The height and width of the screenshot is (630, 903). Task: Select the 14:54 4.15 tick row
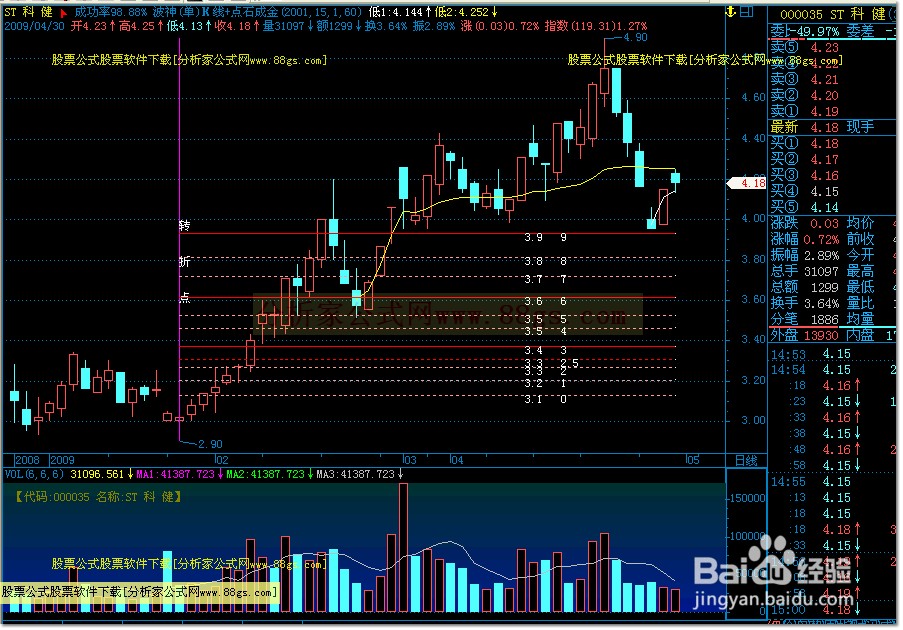(x=833, y=370)
